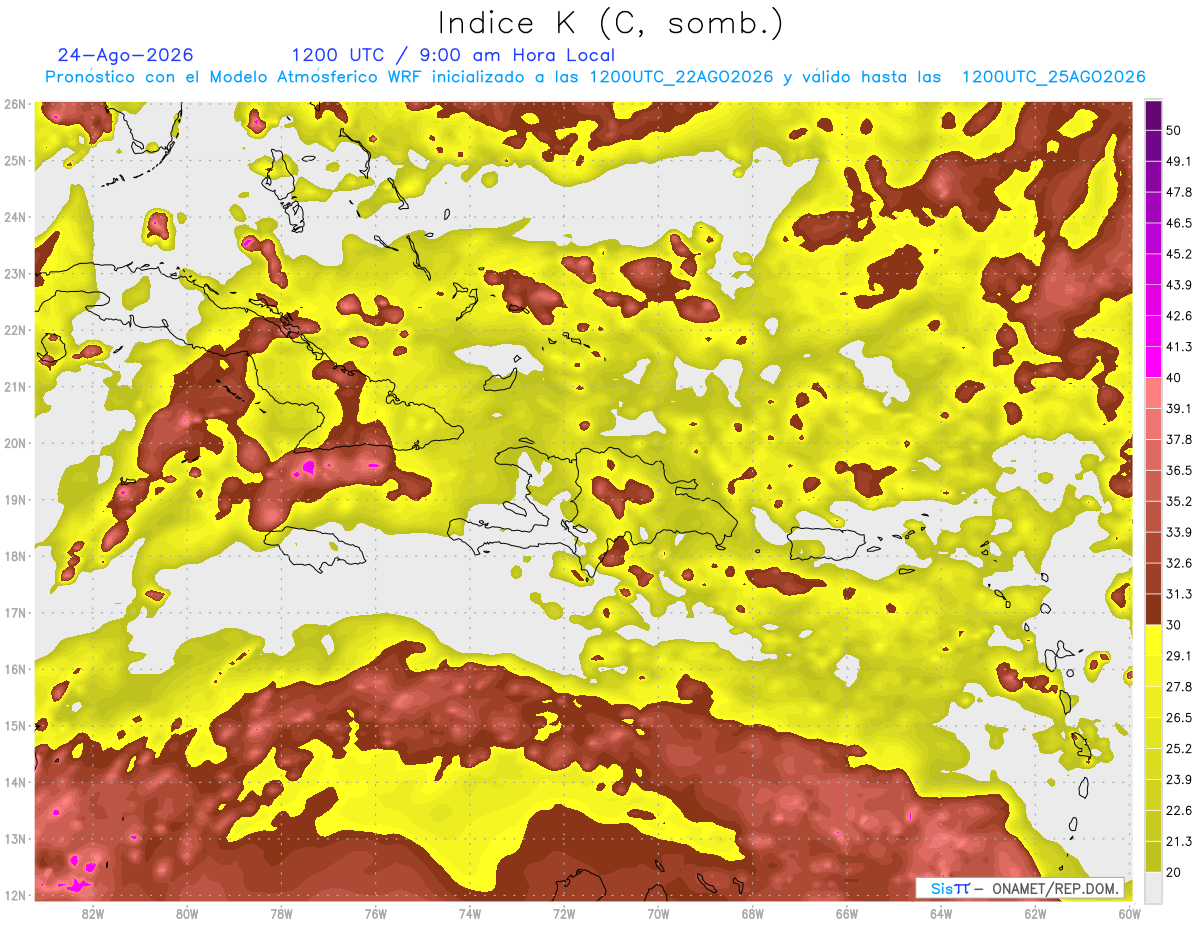Image resolution: width=1200 pixels, height=927 pixels.
Task: Click colorbar value 36.5
Action: click(x=1179, y=470)
